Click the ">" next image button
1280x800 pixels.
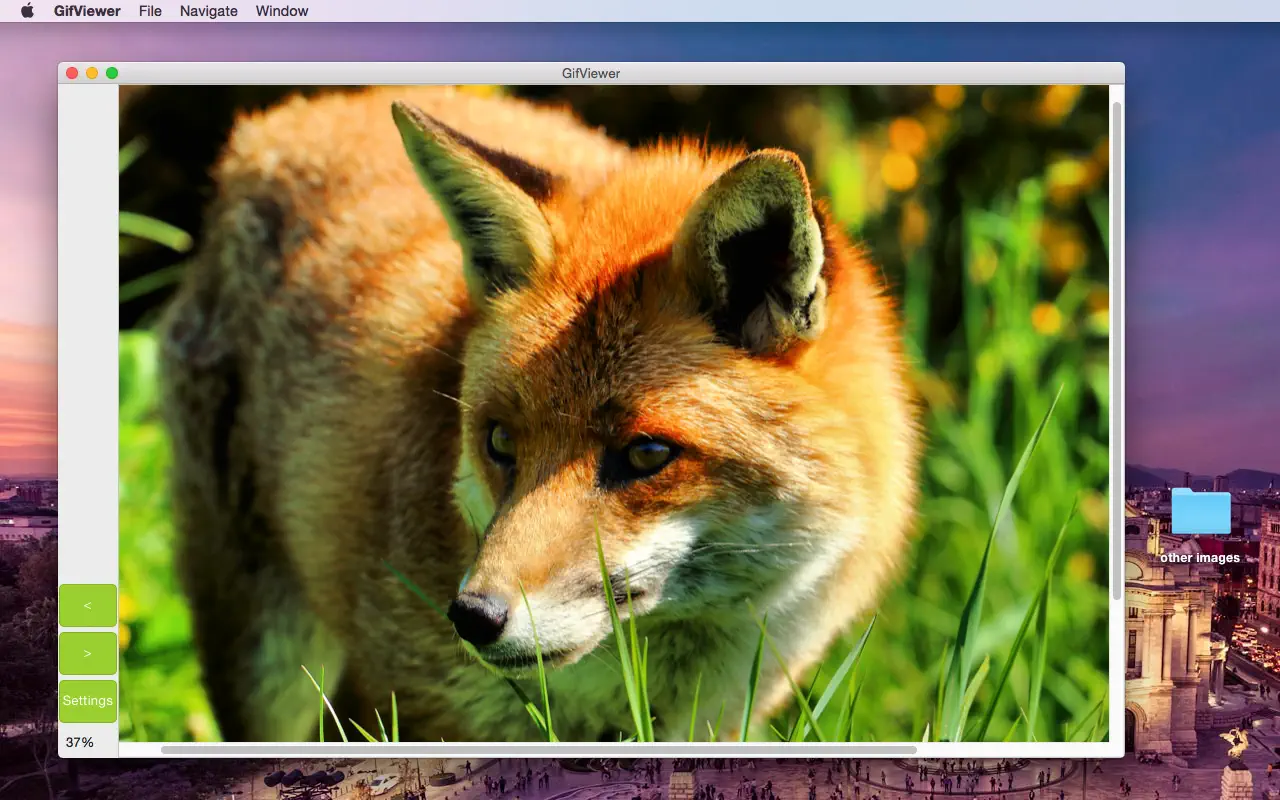click(87, 652)
